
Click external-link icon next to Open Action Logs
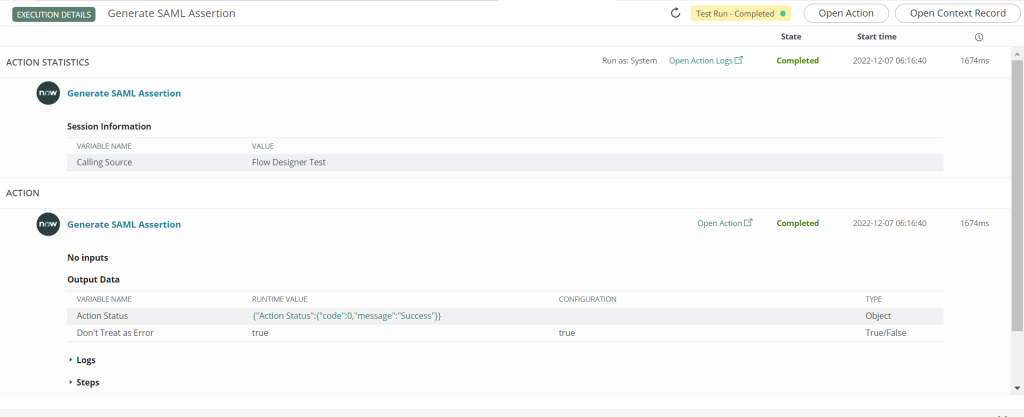[x=739, y=61]
